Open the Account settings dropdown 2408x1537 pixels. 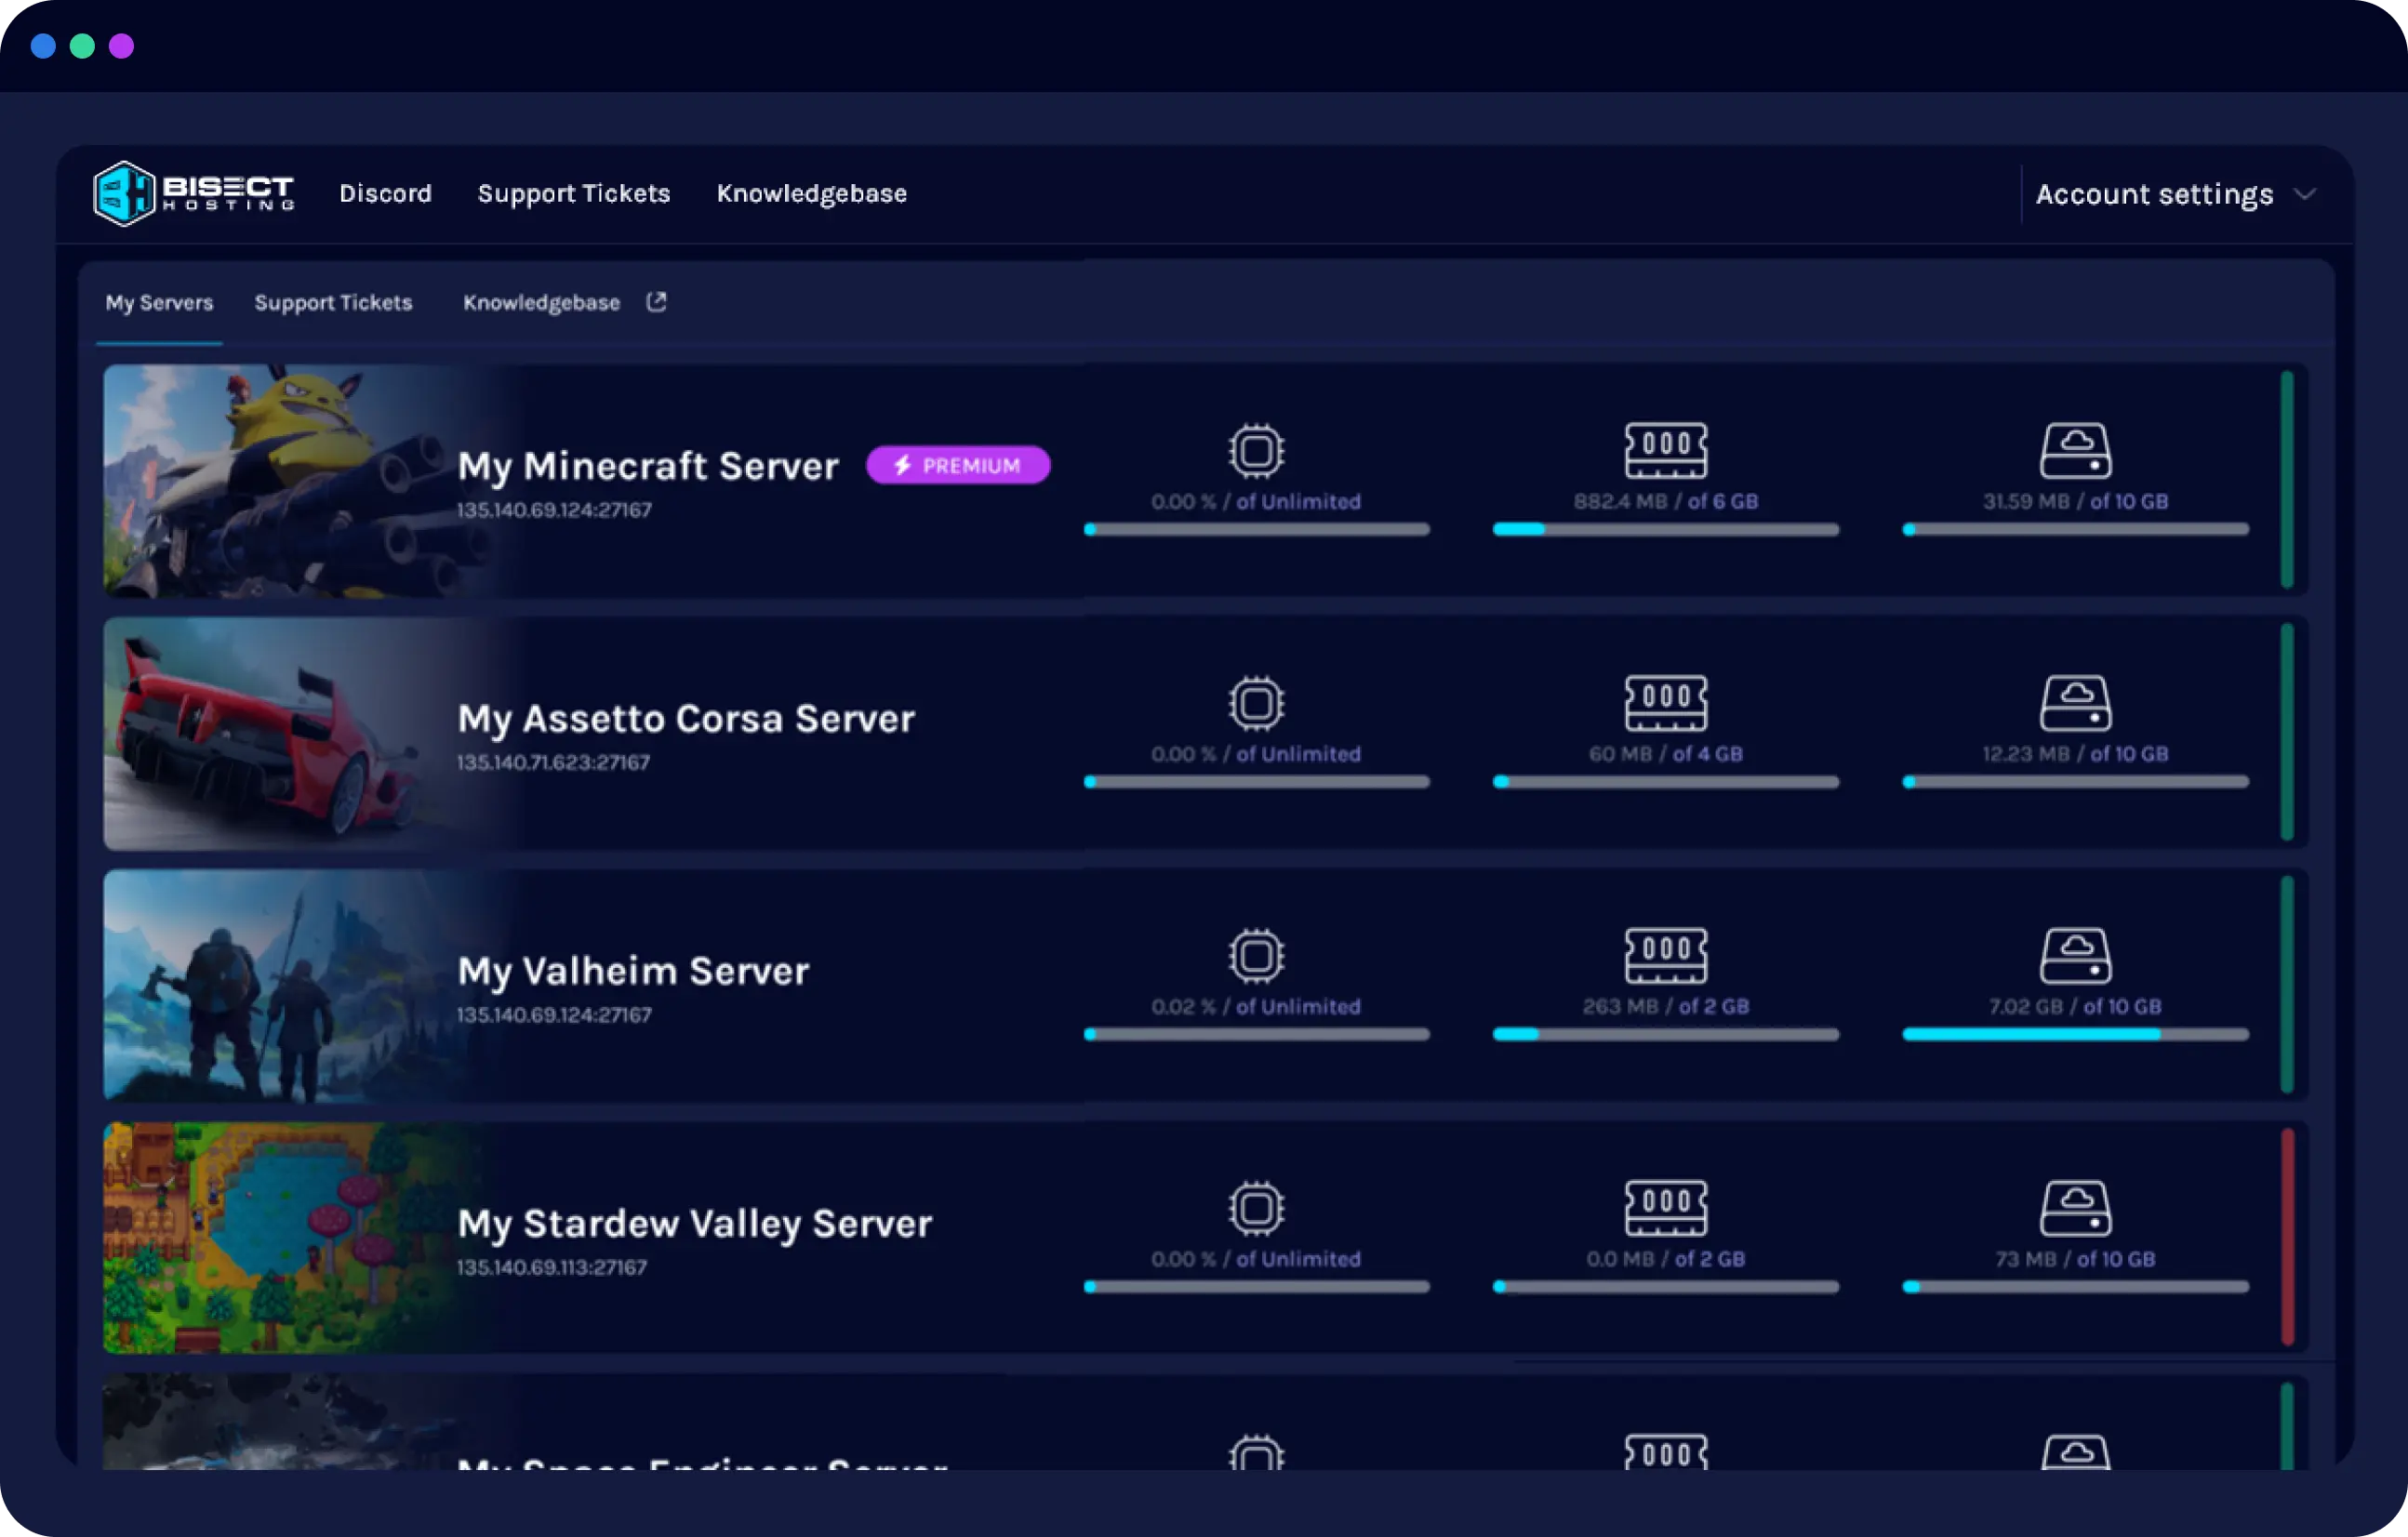click(x=2176, y=193)
